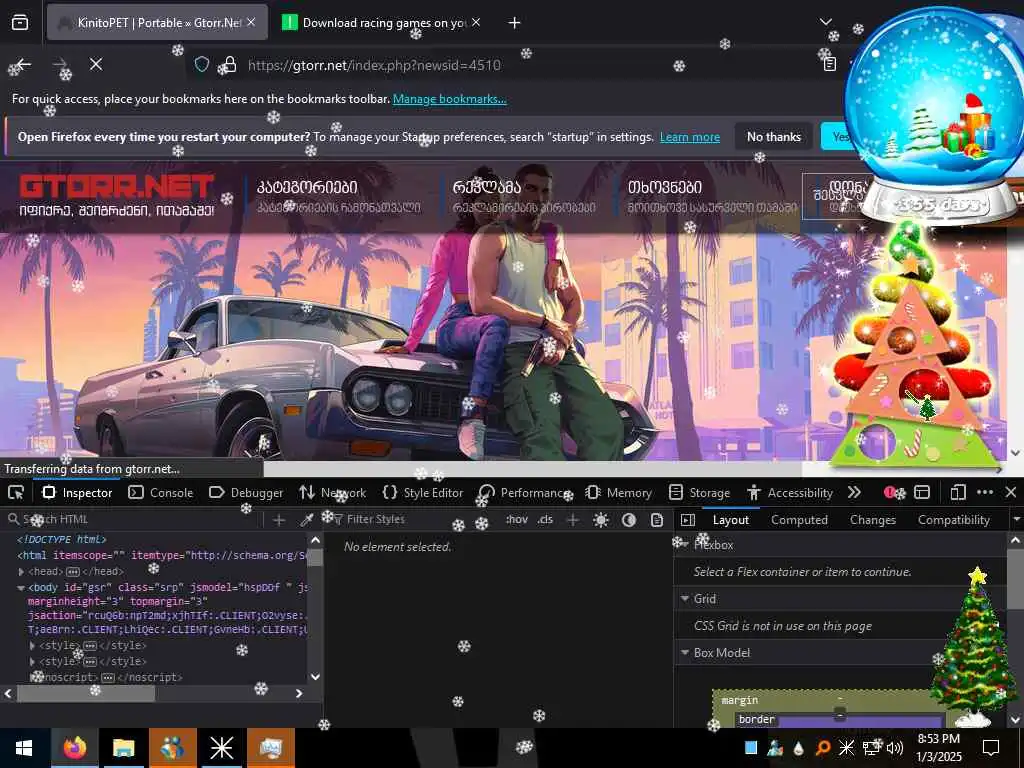Open Manage bookmarks link

click(449, 99)
